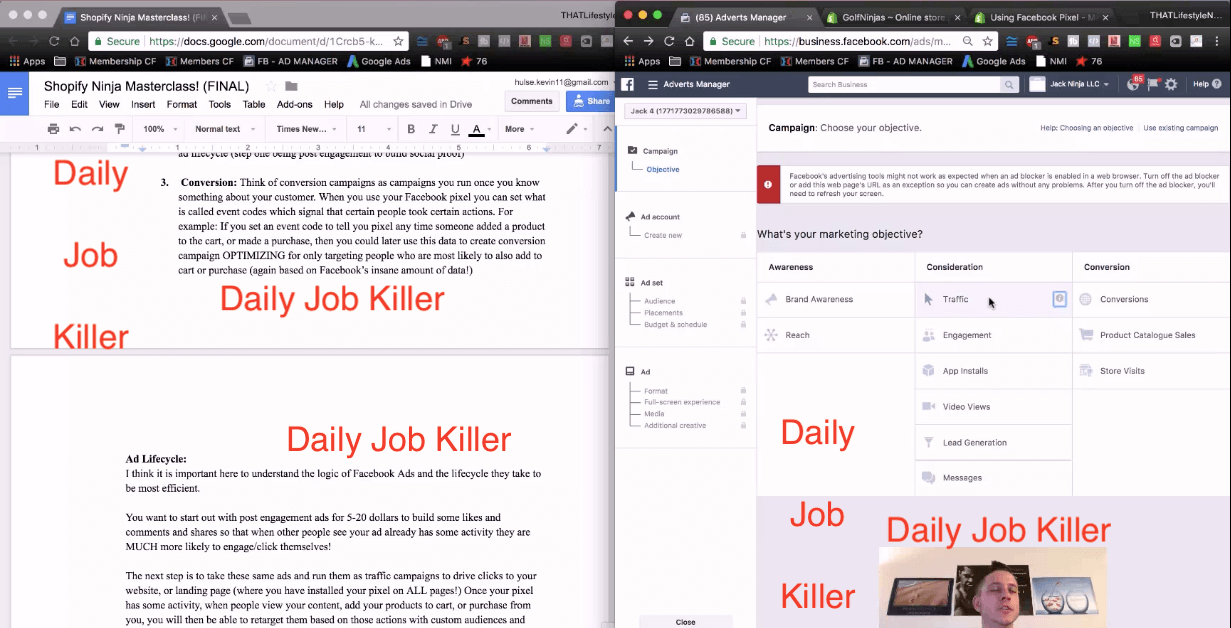
Task: Open the Adverts Manager hamburger menu
Action: [653, 85]
